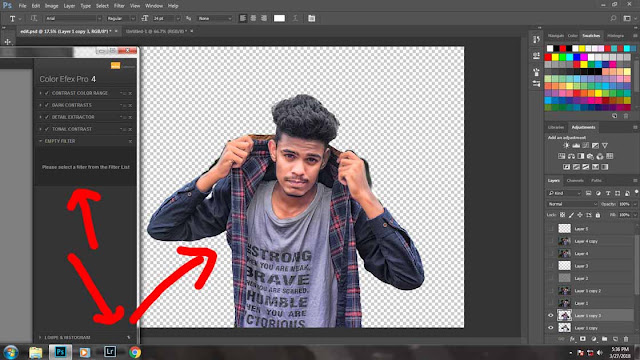Expand the Contrast Color Range filter
The width and height of the screenshot is (640, 360).
(40, 93)
